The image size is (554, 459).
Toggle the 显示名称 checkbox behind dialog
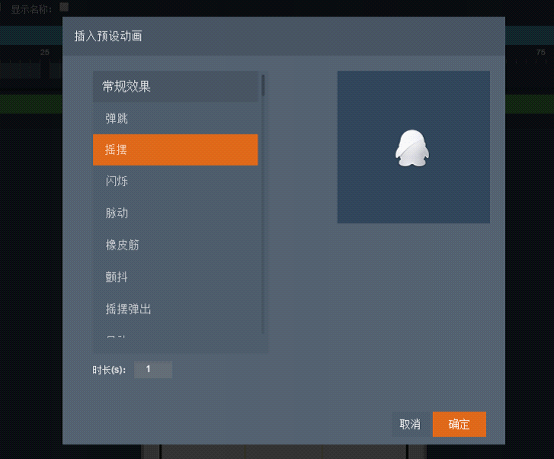click(x=64, y=7)
